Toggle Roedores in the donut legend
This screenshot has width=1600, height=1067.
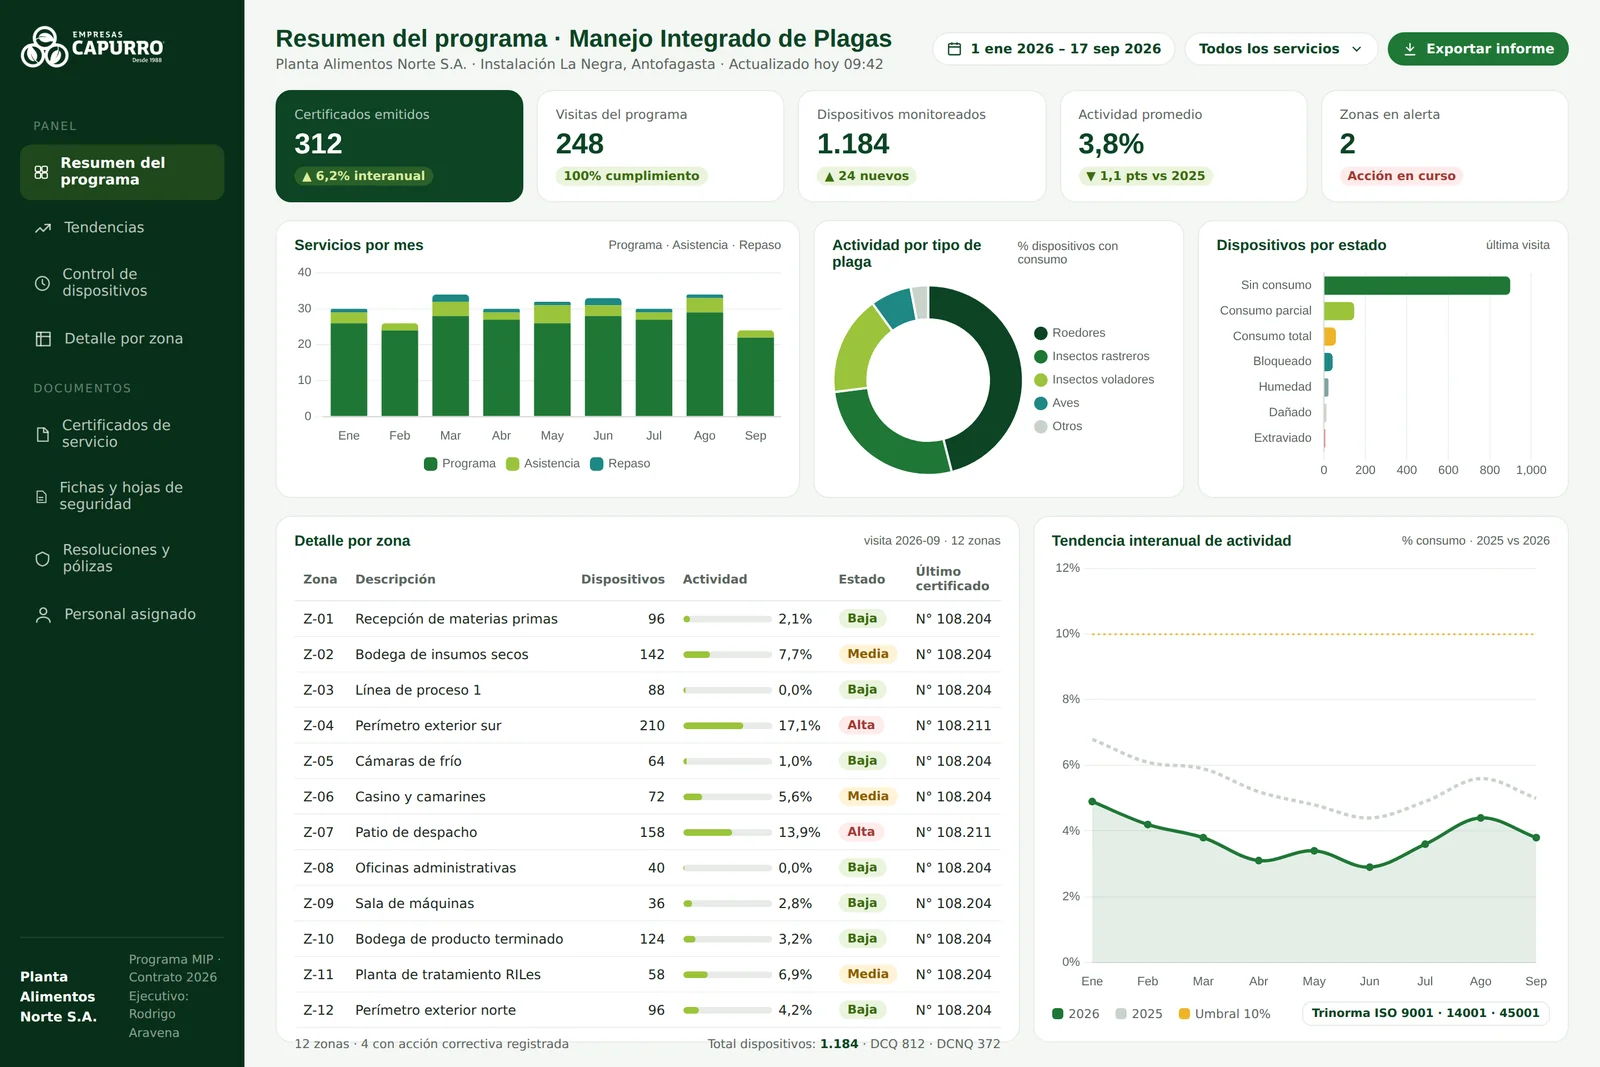pos(1069,333)
